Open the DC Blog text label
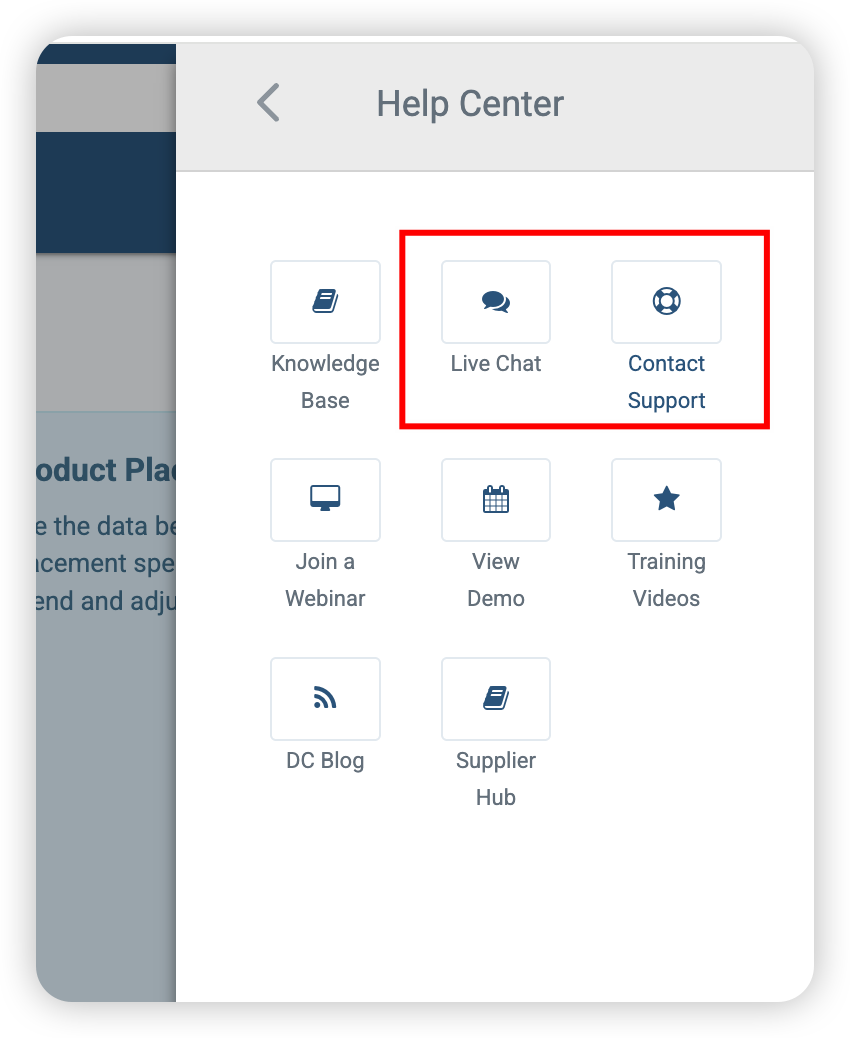This screenshot has height=1038, width=850. (325, 761)
